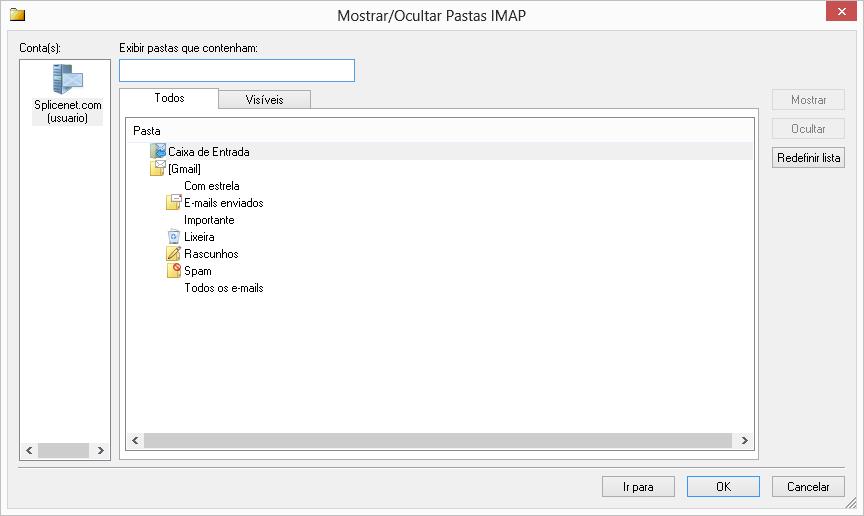This screenshot has height=516, width=864.
Task: Select the Lixeira folder
Action: pyautogui.click(x=199, y=237)
